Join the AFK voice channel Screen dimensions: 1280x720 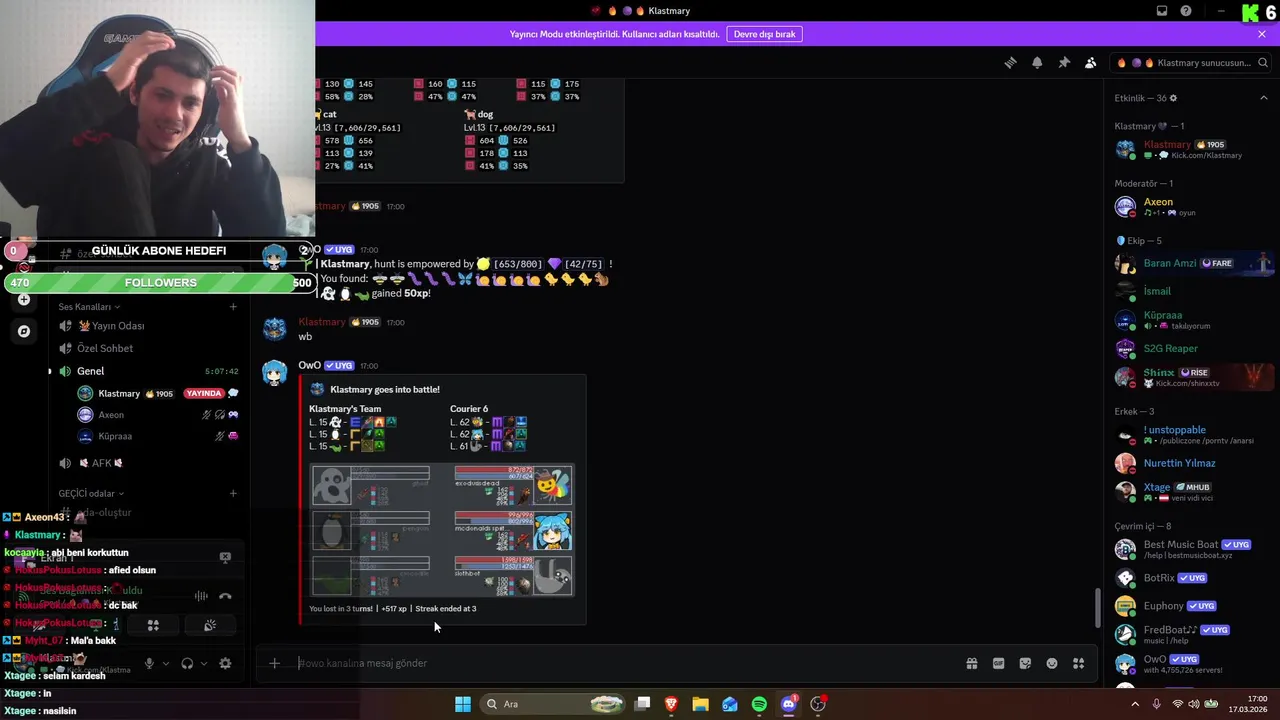point(147,463)
